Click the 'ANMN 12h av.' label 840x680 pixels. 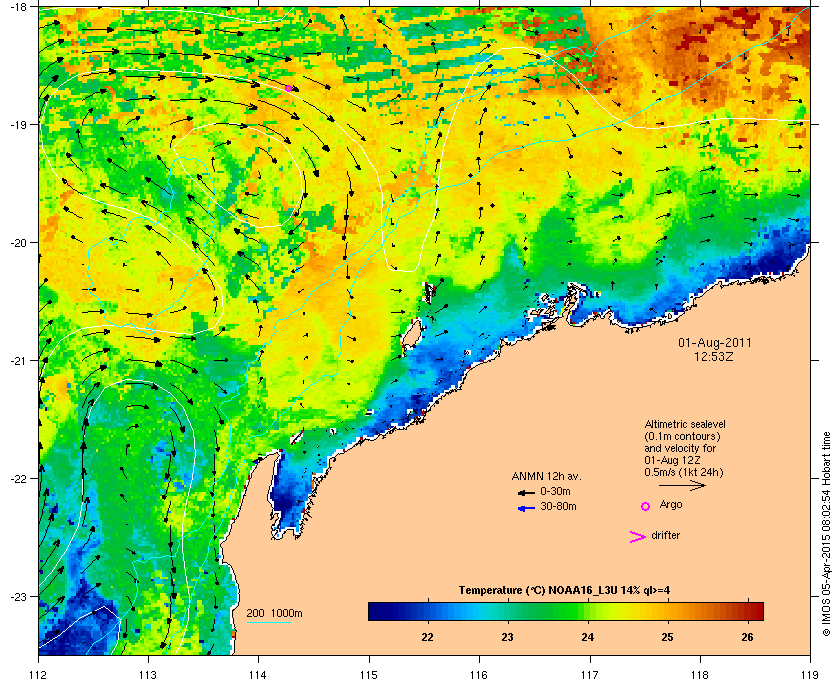(x=546, y=476)
